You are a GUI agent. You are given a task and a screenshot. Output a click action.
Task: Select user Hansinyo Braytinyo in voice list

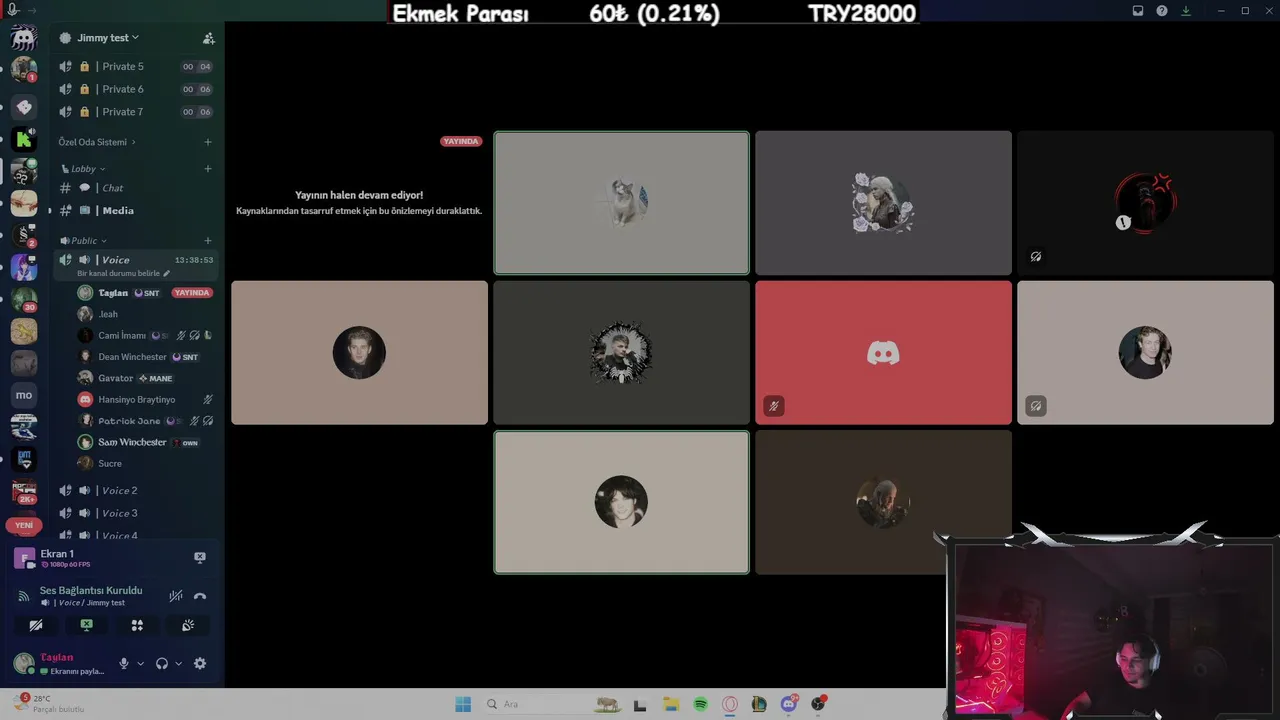click(145, 399)
